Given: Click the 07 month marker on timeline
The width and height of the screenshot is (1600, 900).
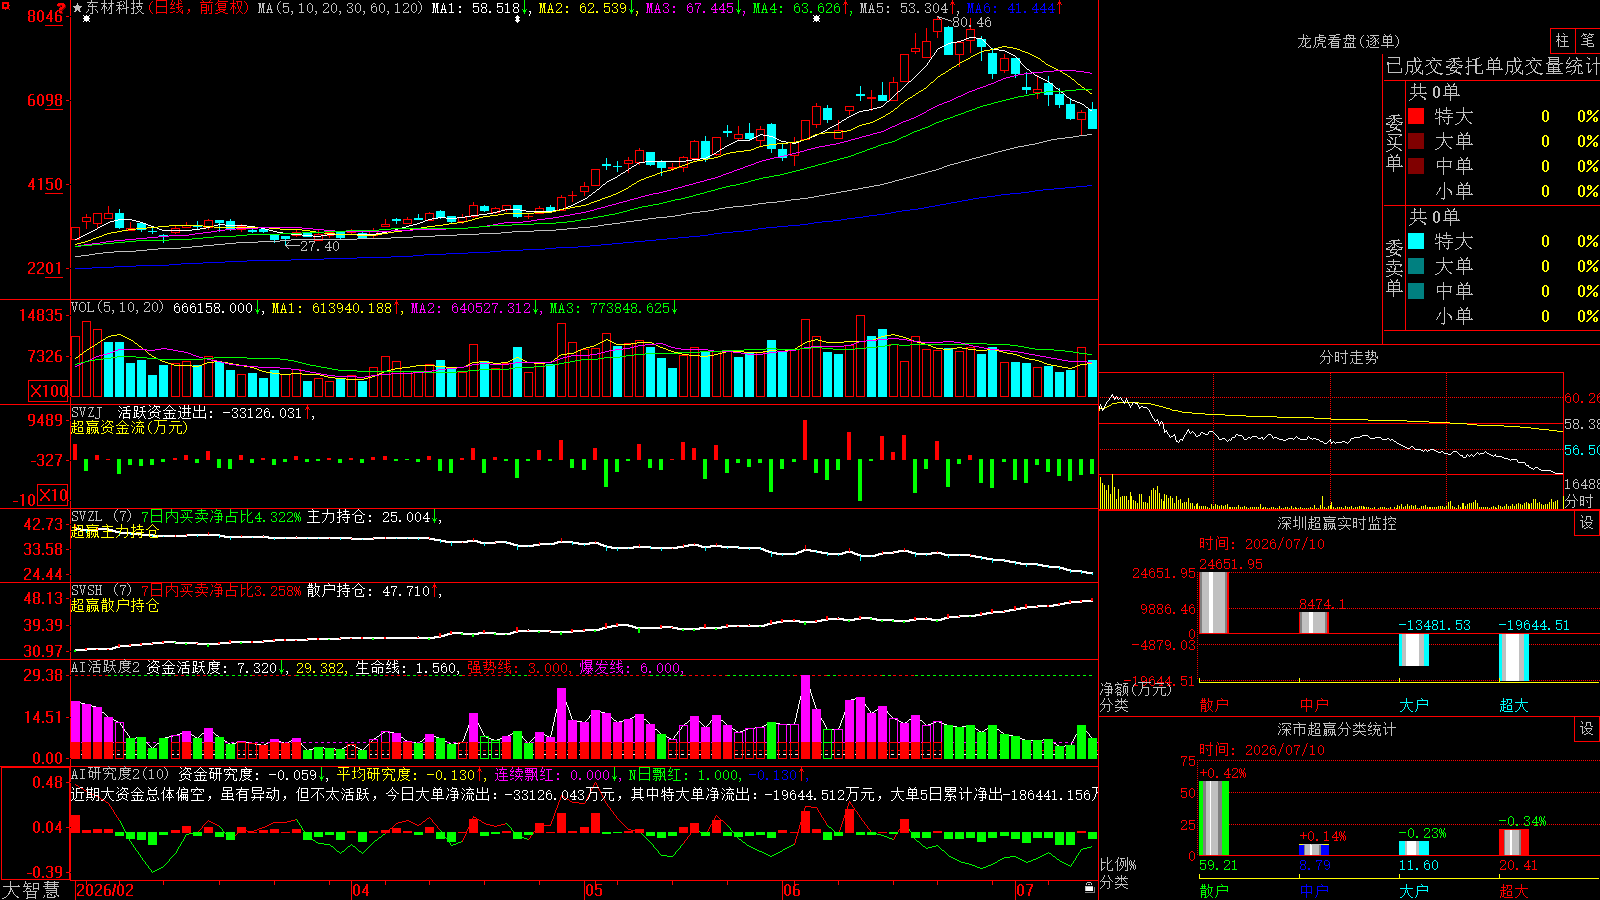Looking at the screenshot, I should pyautogui.click(x=1025, y=890).
